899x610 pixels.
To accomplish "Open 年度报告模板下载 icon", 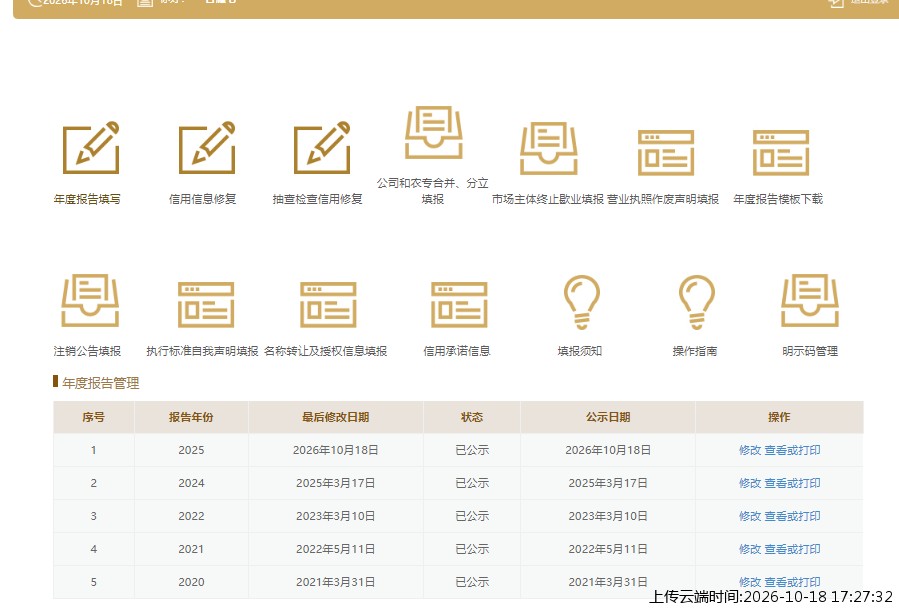I will [x=781, y=152].
